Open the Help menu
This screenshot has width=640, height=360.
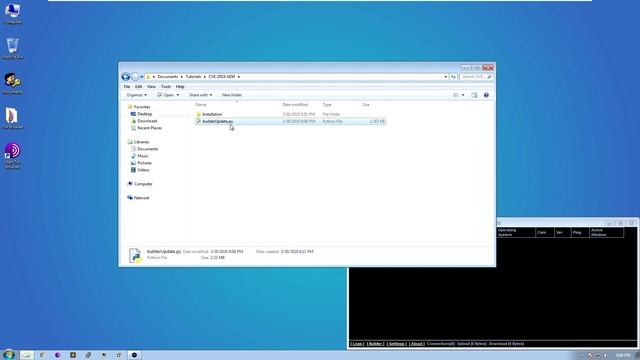tap(180, 87)
